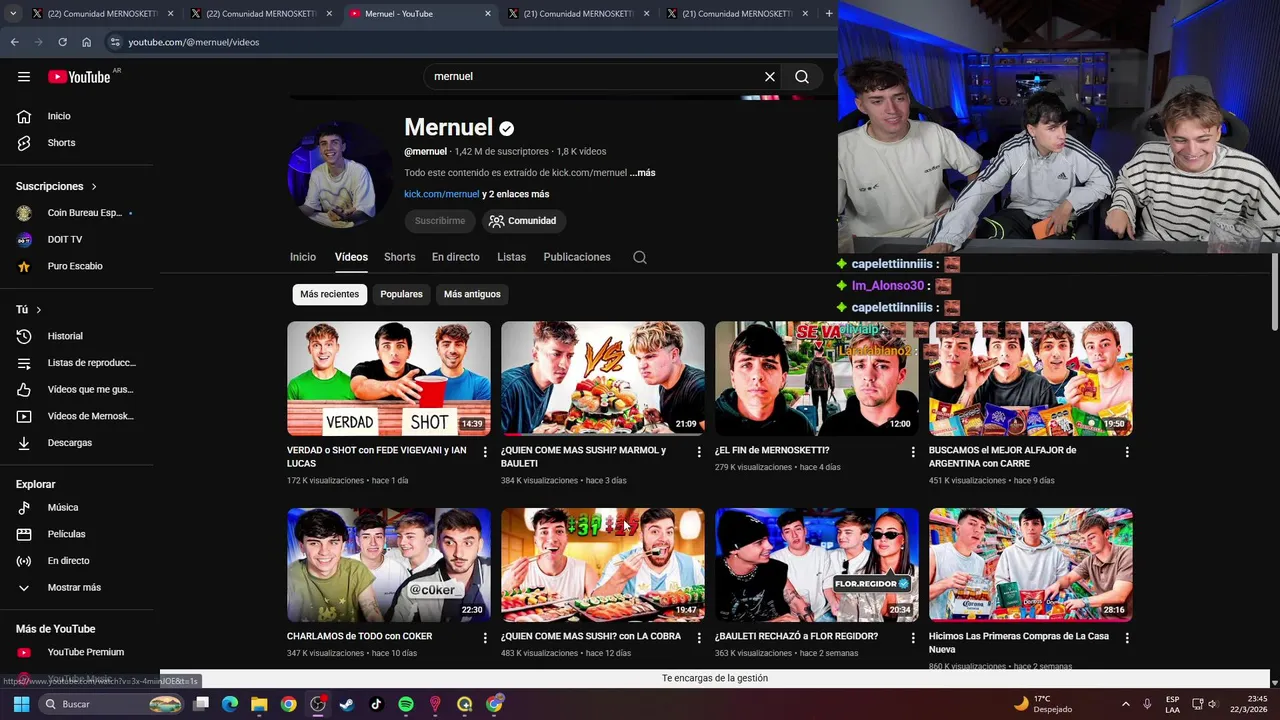
Task: Switch to Listas tab
Action: coord(511,257)
